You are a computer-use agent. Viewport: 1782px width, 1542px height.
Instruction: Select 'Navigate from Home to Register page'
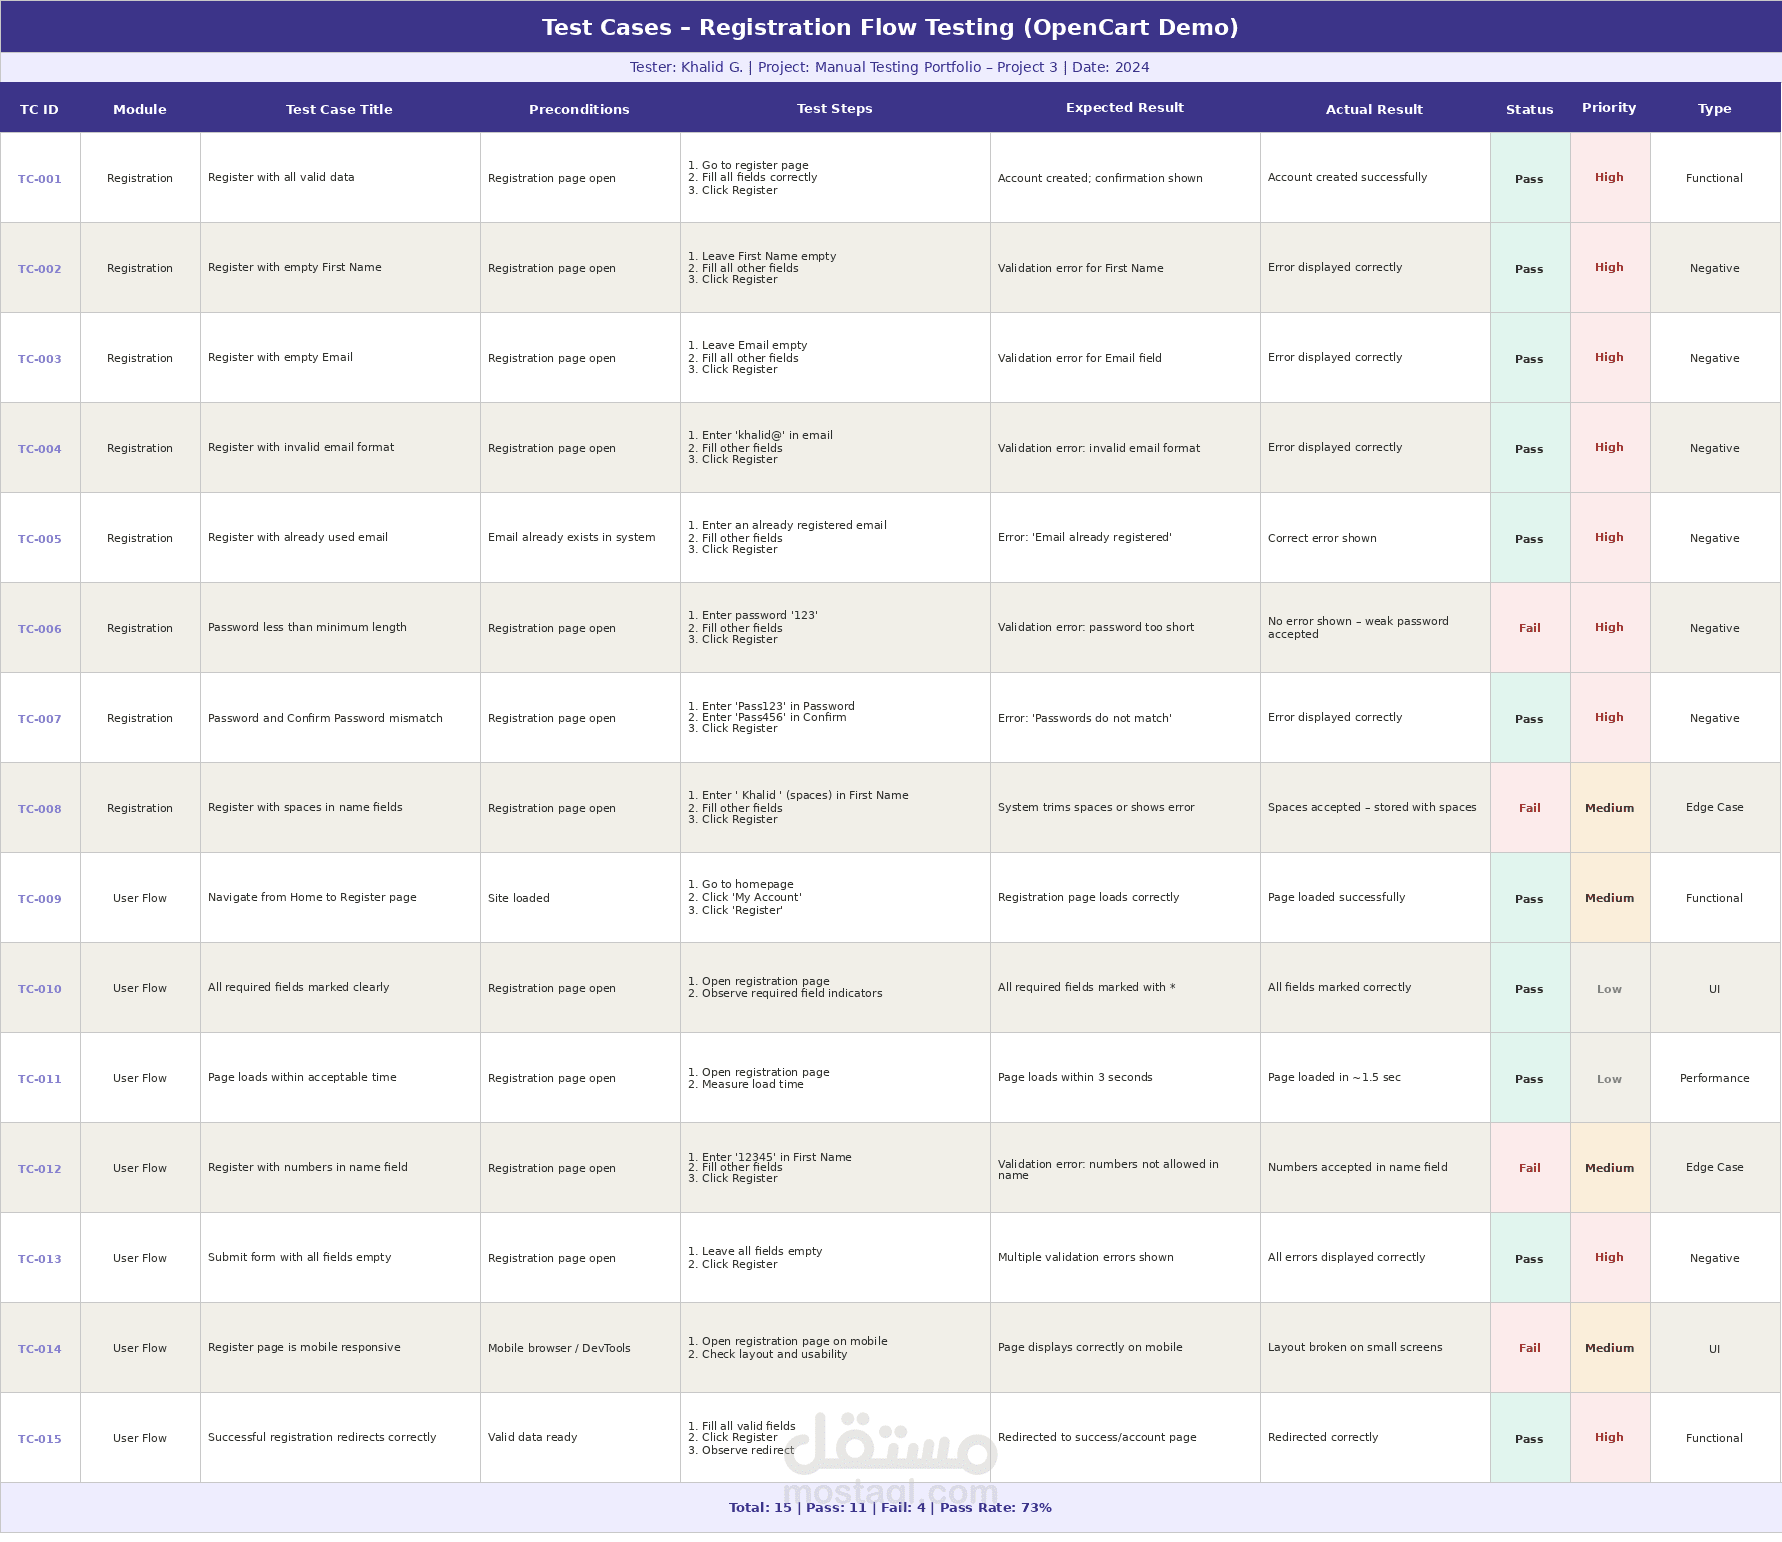[x=312, y=897]
